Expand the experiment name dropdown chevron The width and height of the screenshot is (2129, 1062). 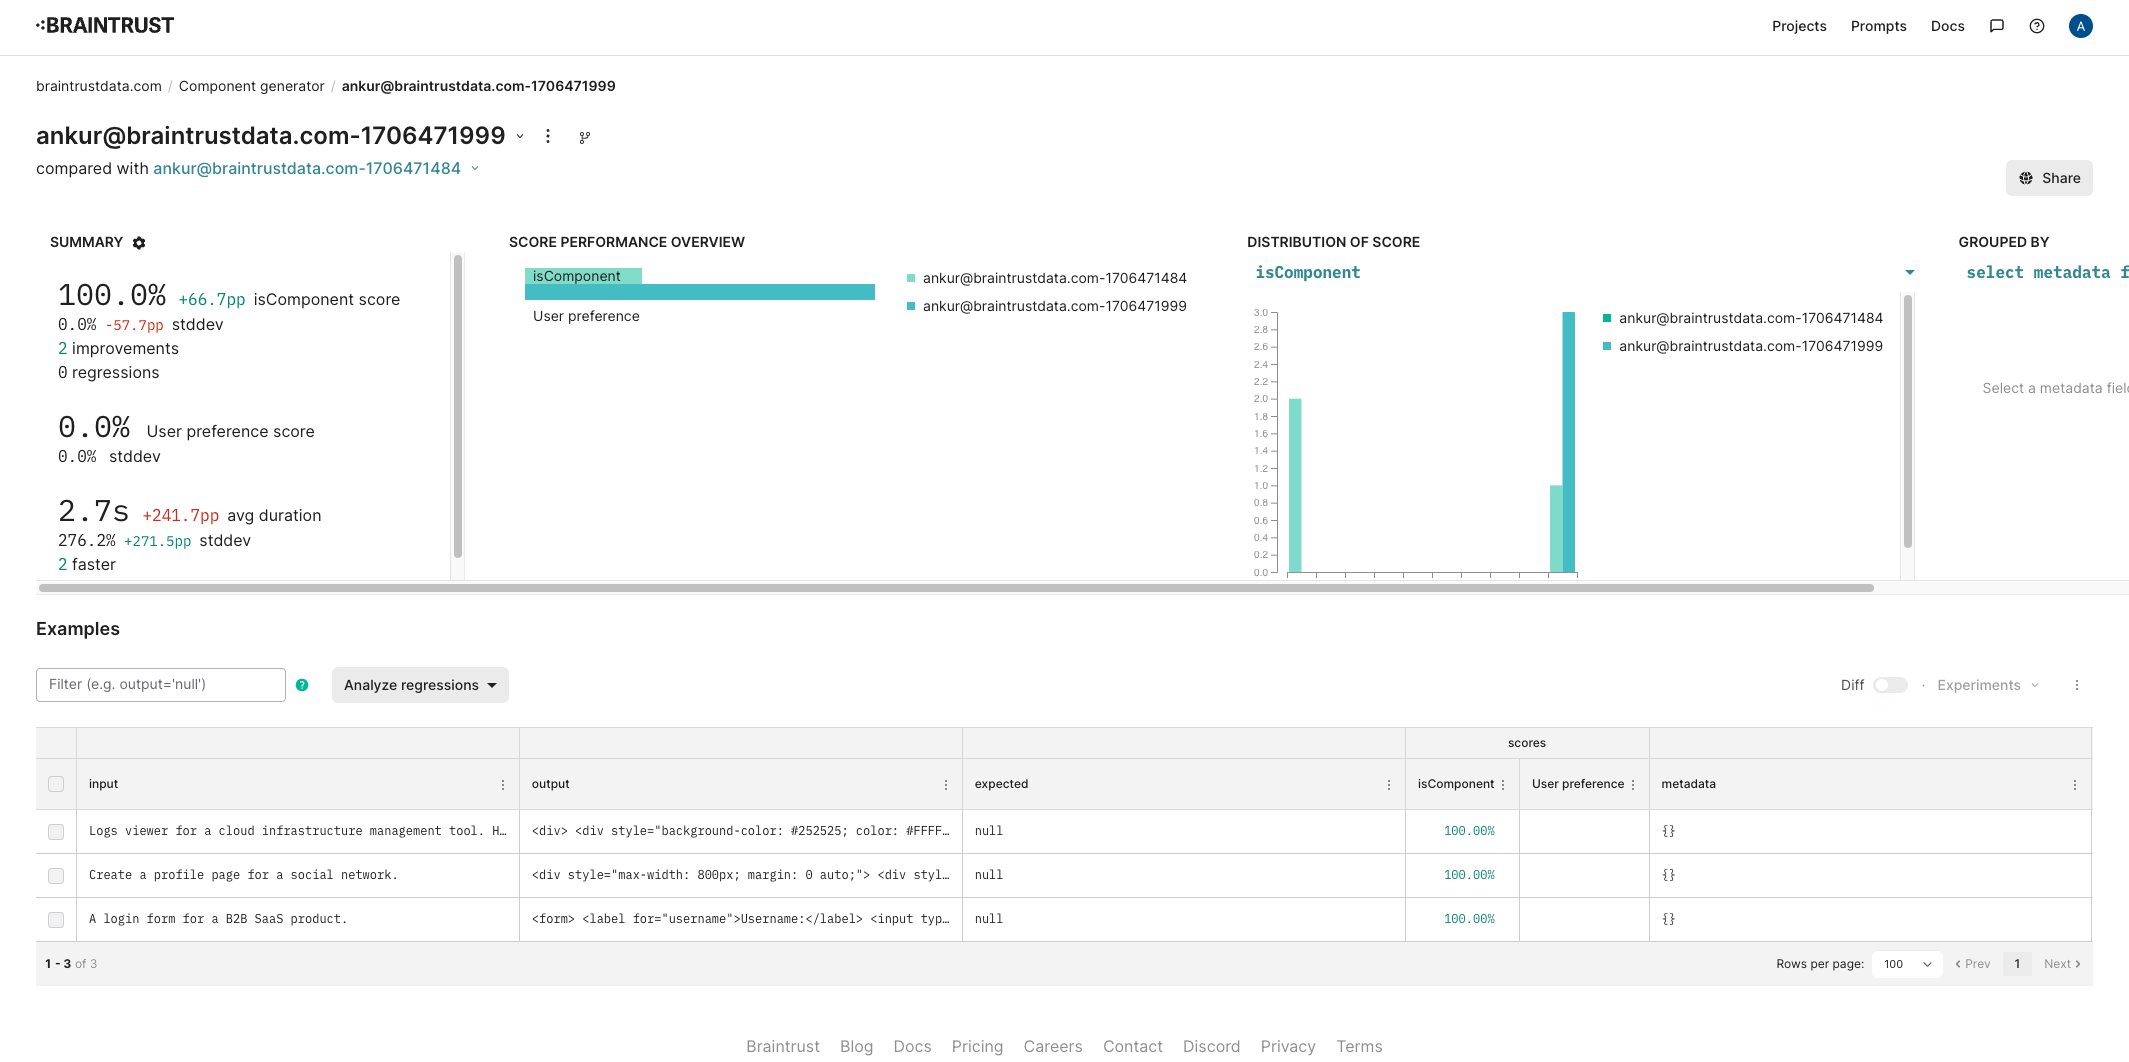(520, 136)
